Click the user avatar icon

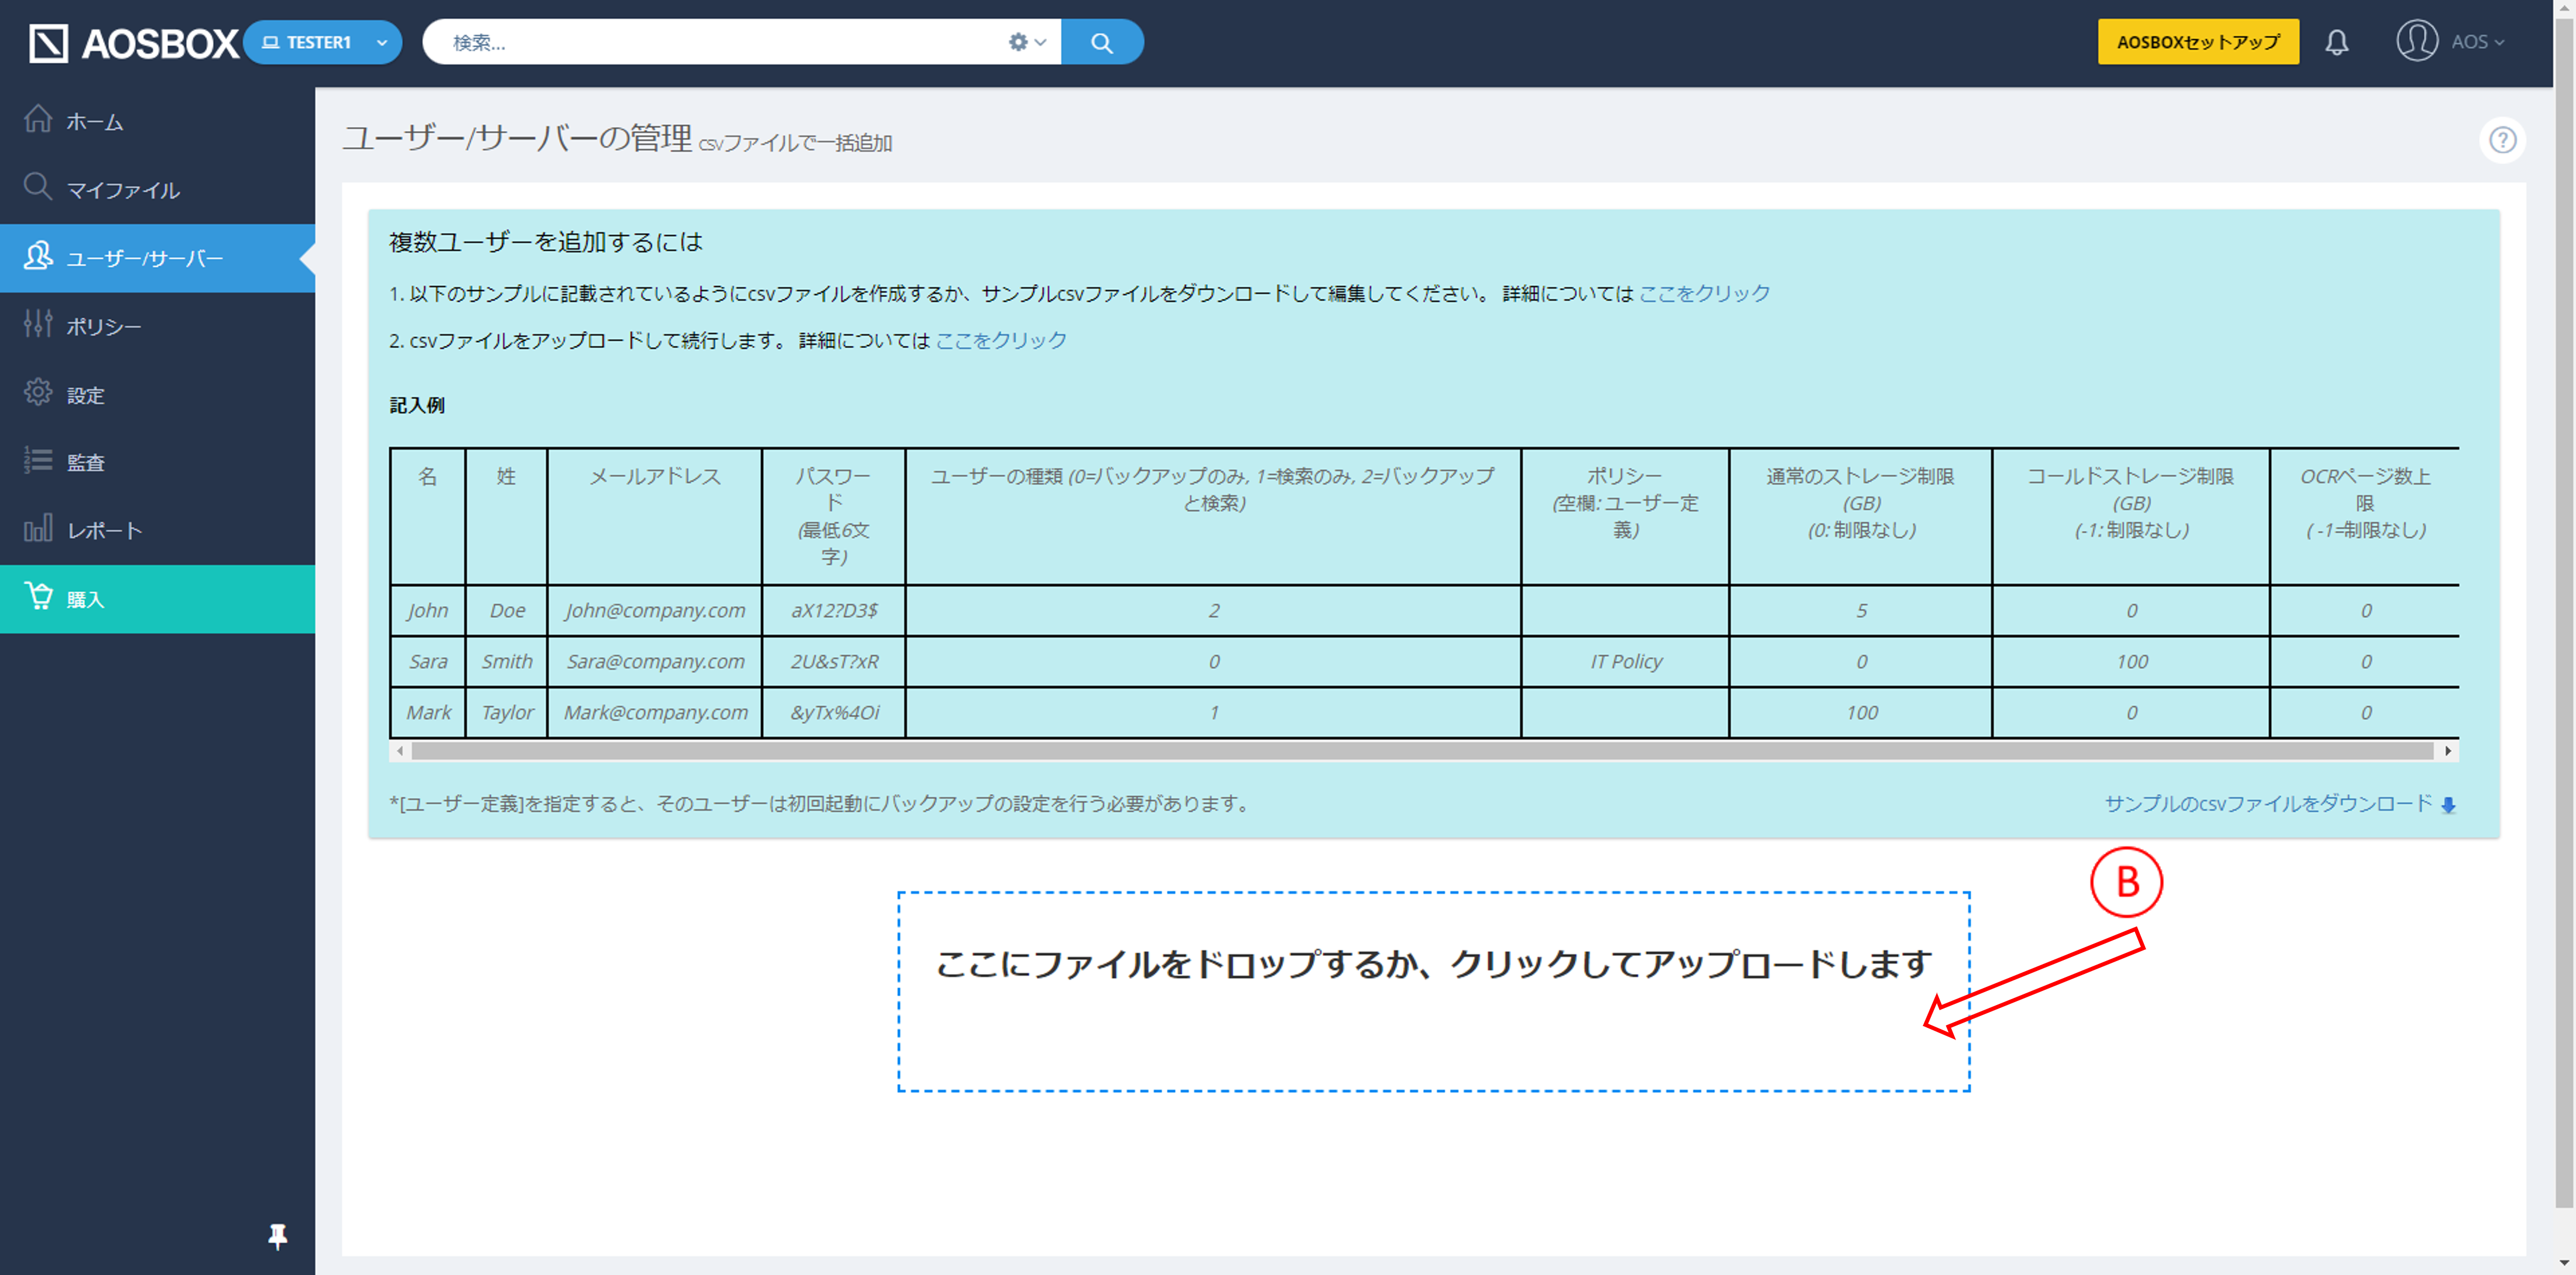2417,41
